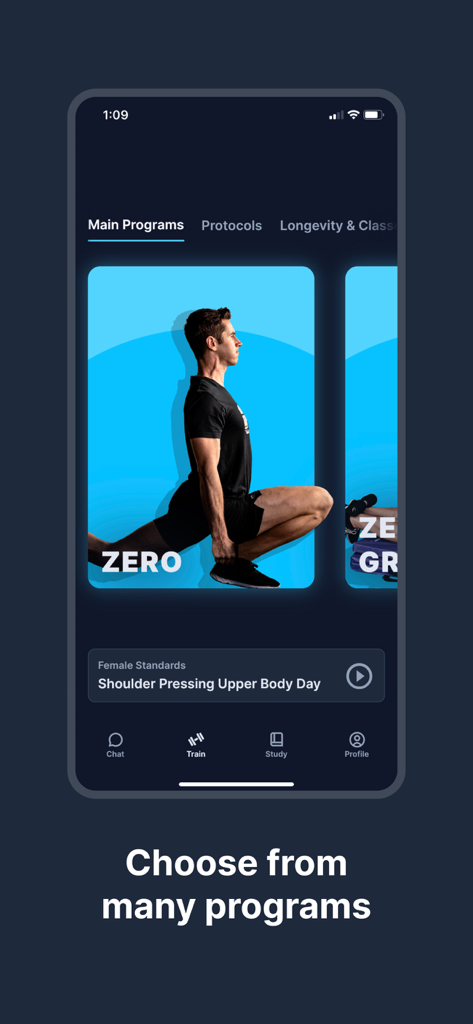Select the Train dumbbell icon

[196, 739]
